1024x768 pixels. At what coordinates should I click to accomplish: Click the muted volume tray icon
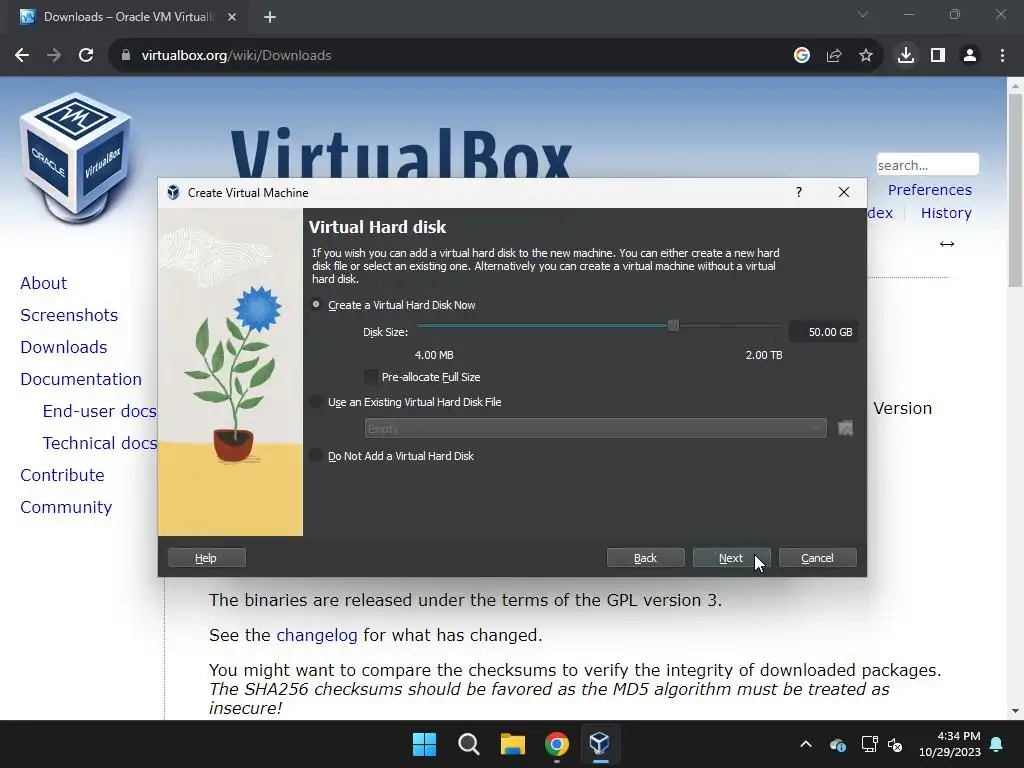point(895,744)
